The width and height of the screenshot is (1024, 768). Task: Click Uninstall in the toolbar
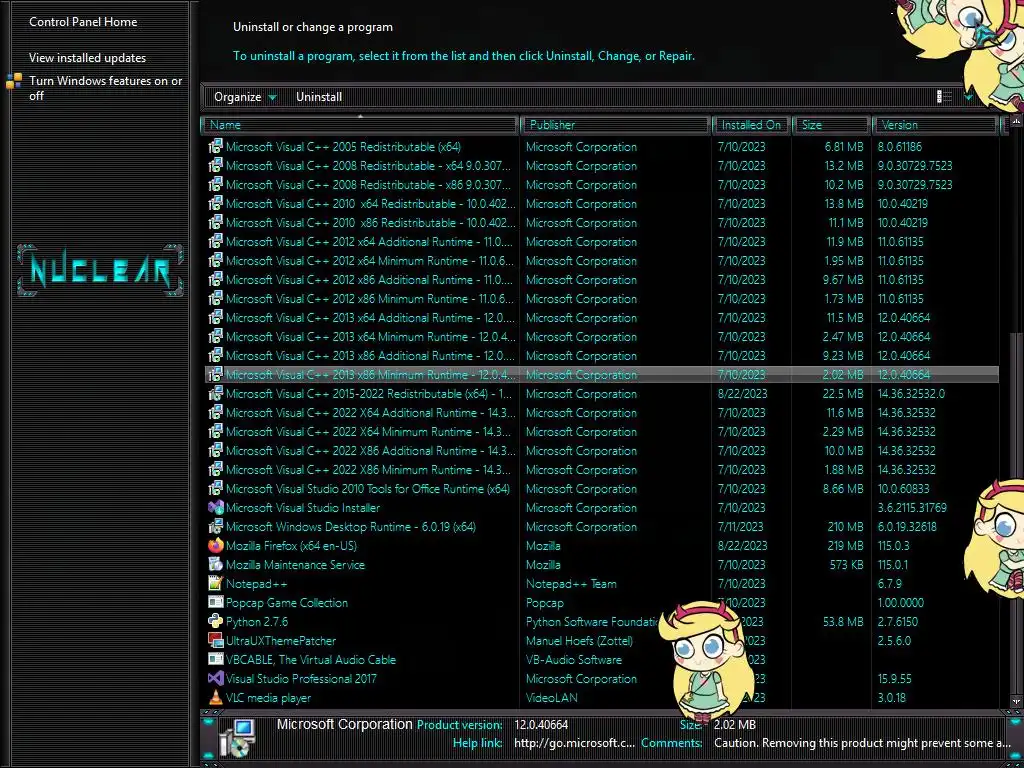[319, 97]
